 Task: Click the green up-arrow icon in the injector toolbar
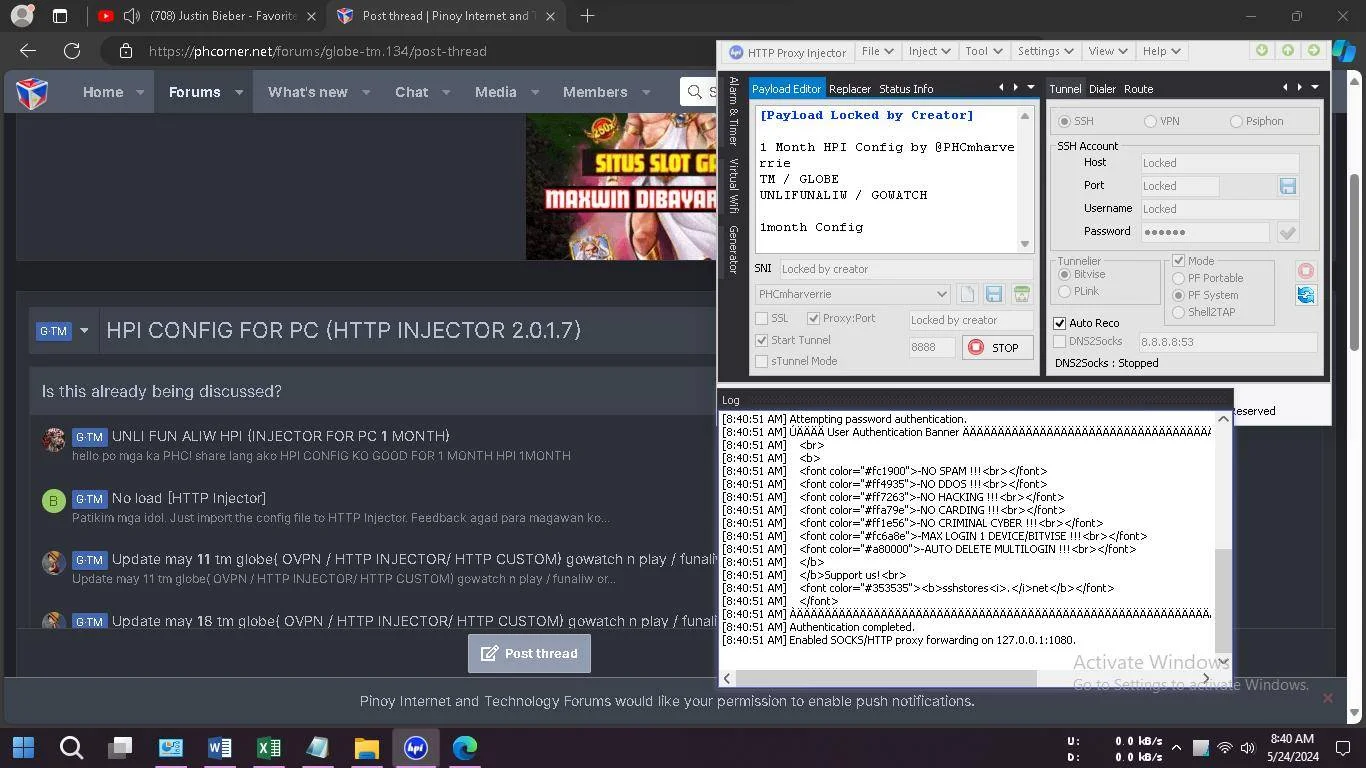pos(1288,51)
